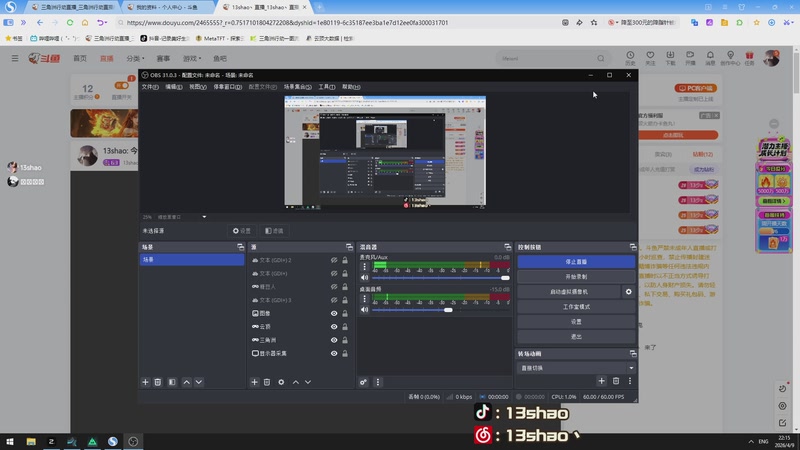Open the transition type dropdown
Viewport: 800px width, 450px height.
point(576,368)
